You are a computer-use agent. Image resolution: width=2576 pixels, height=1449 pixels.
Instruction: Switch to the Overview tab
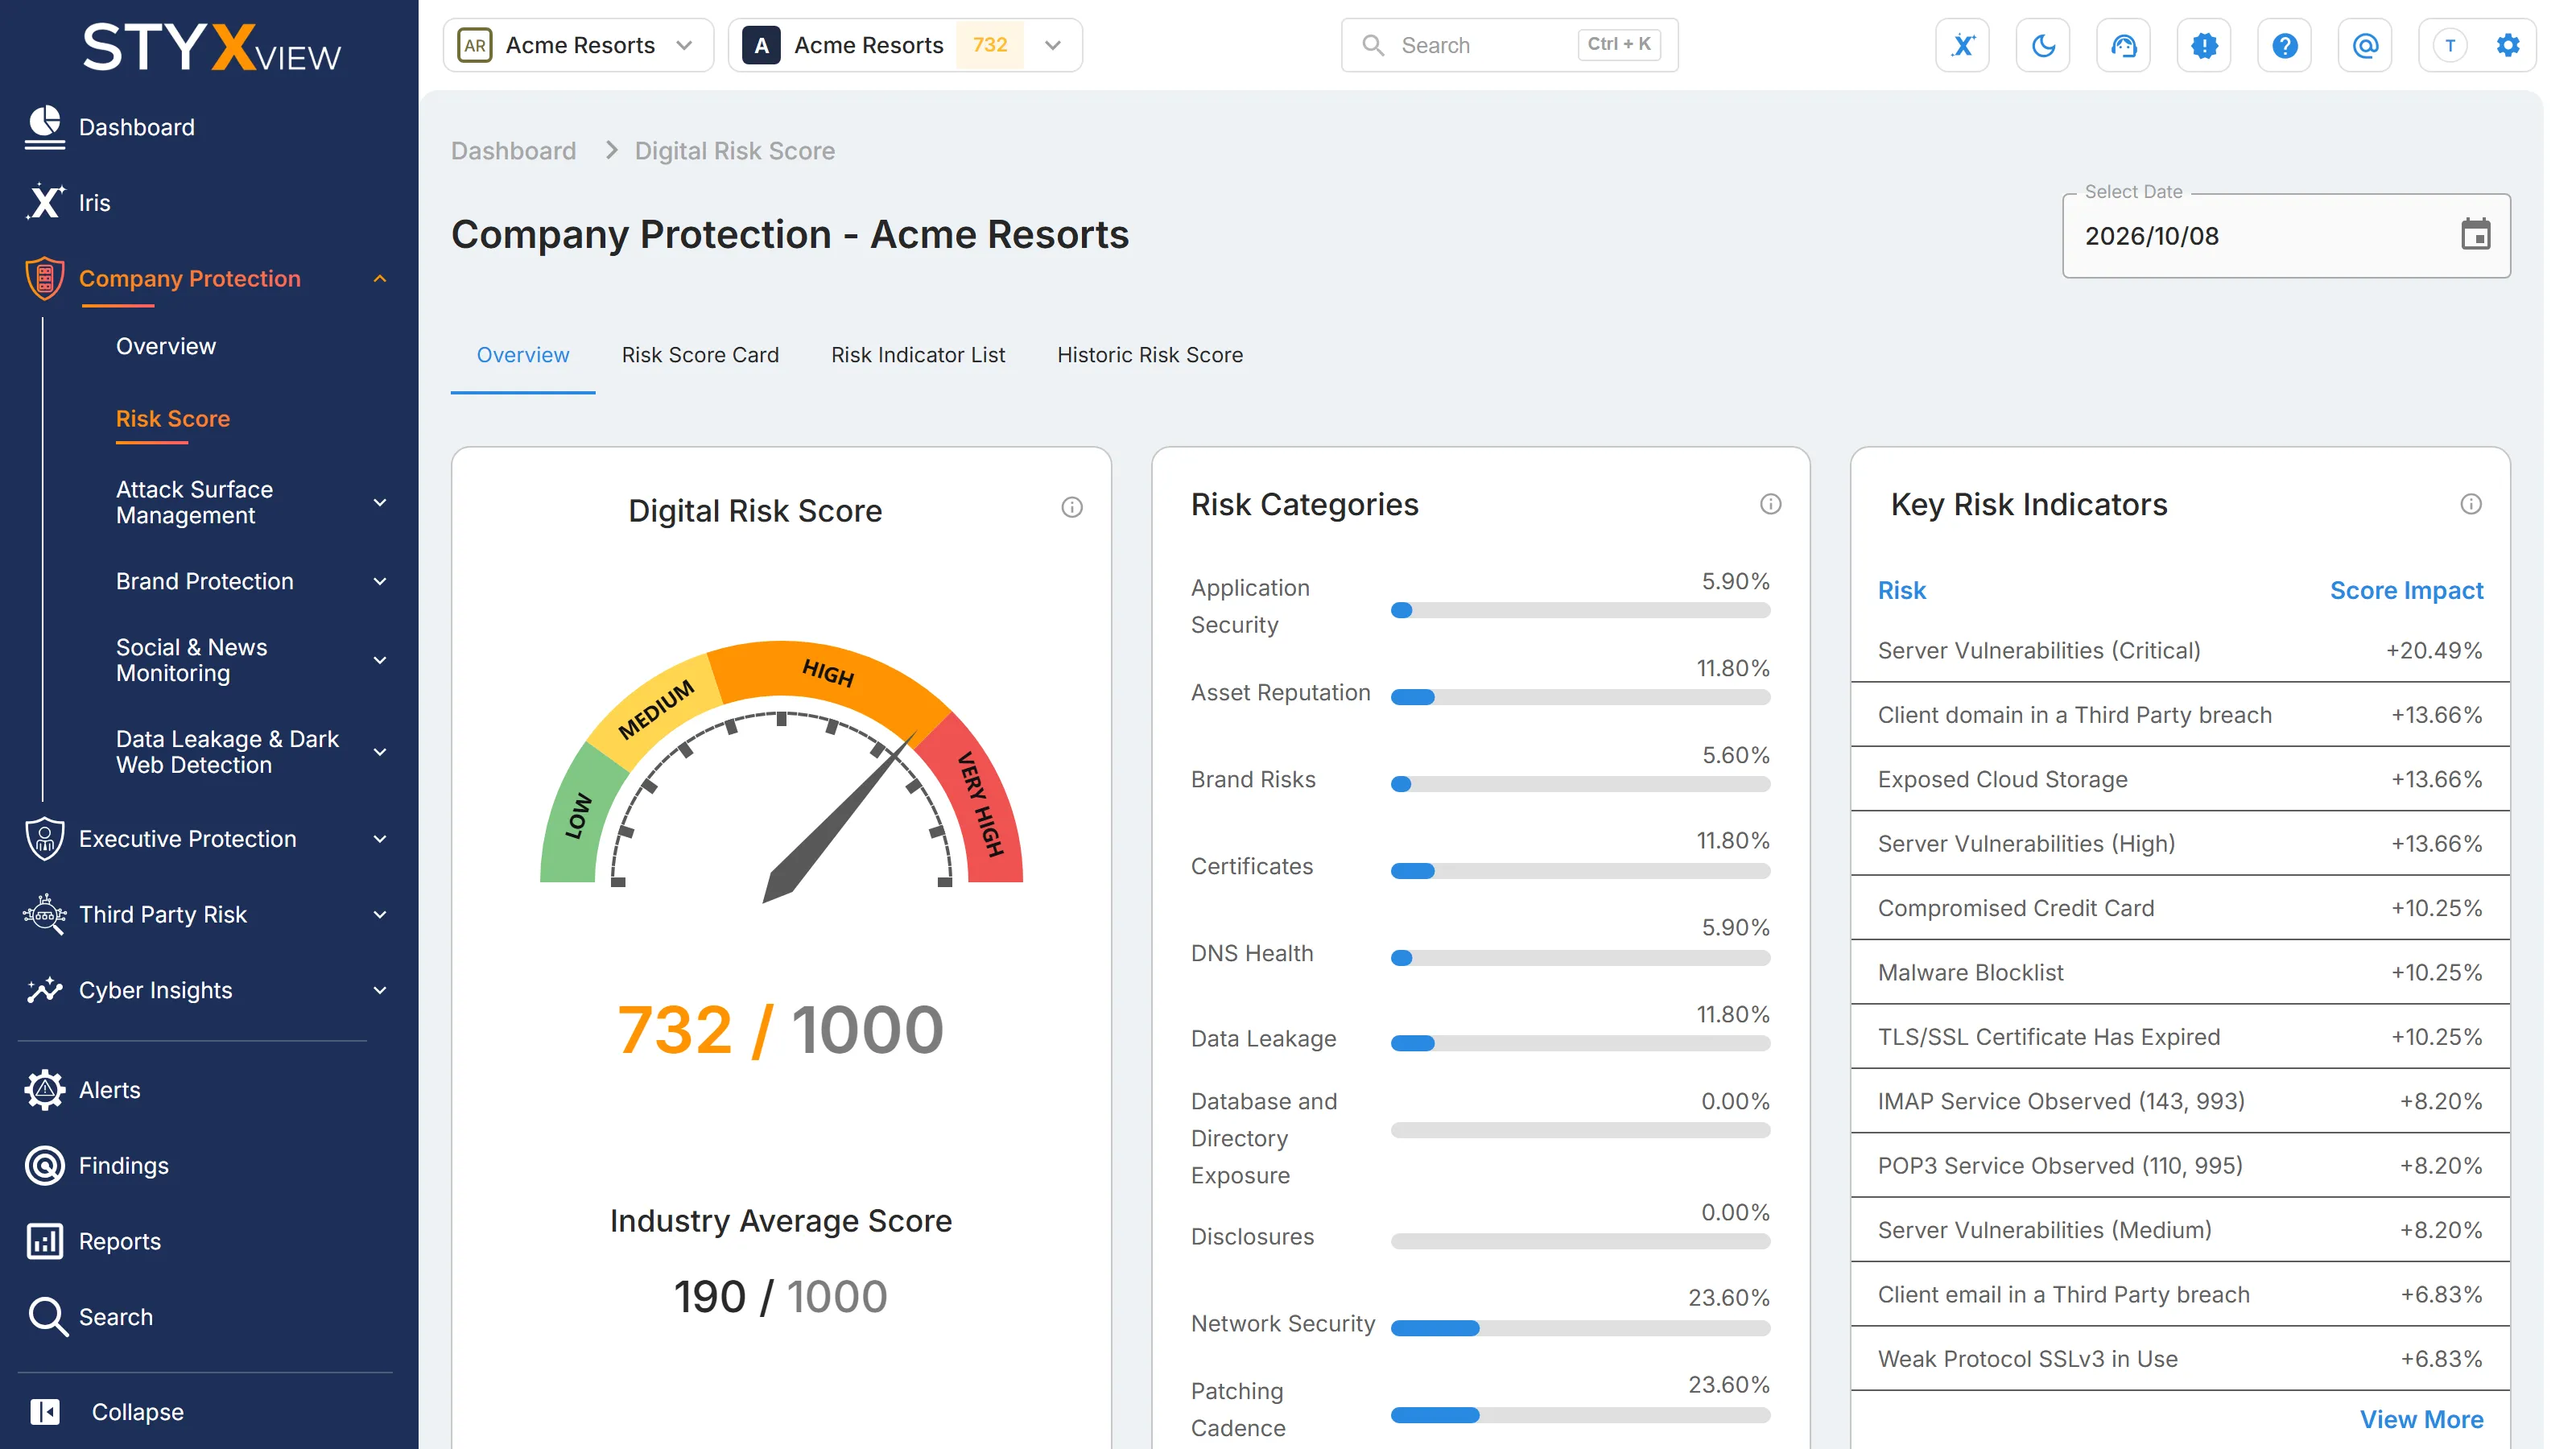point(523,355)
